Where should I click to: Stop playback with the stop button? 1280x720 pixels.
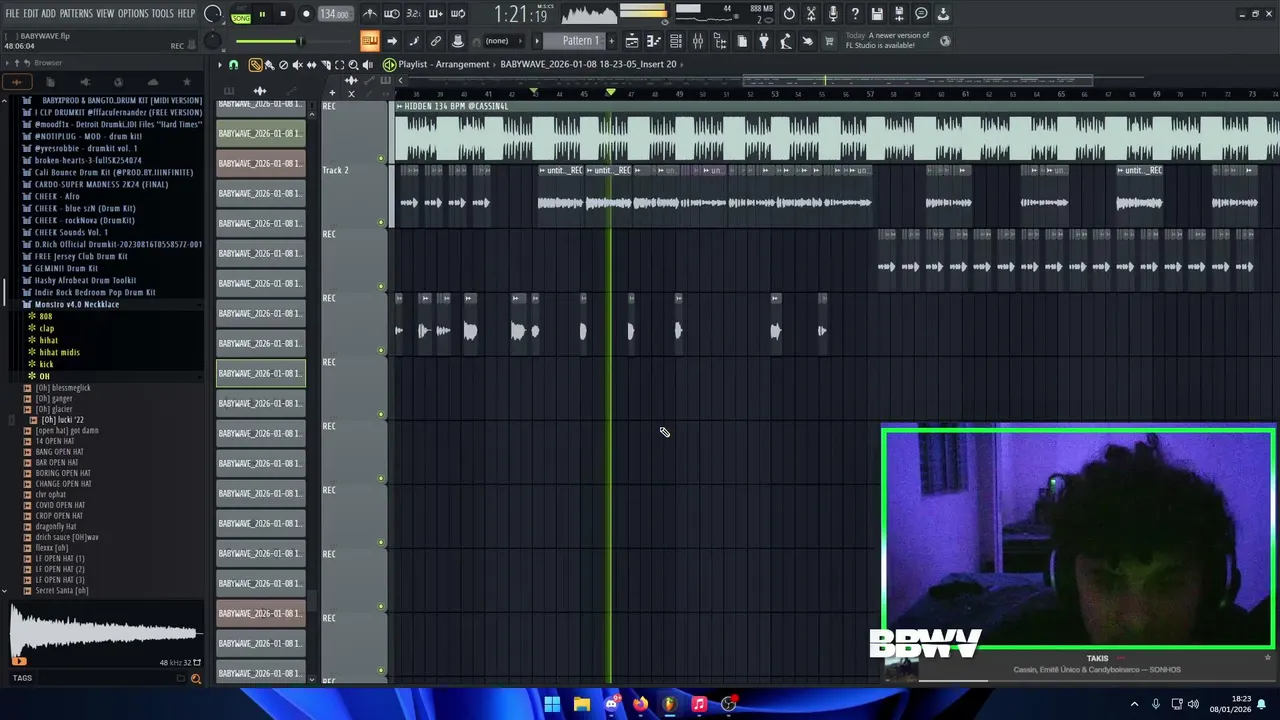click(284, 14)
